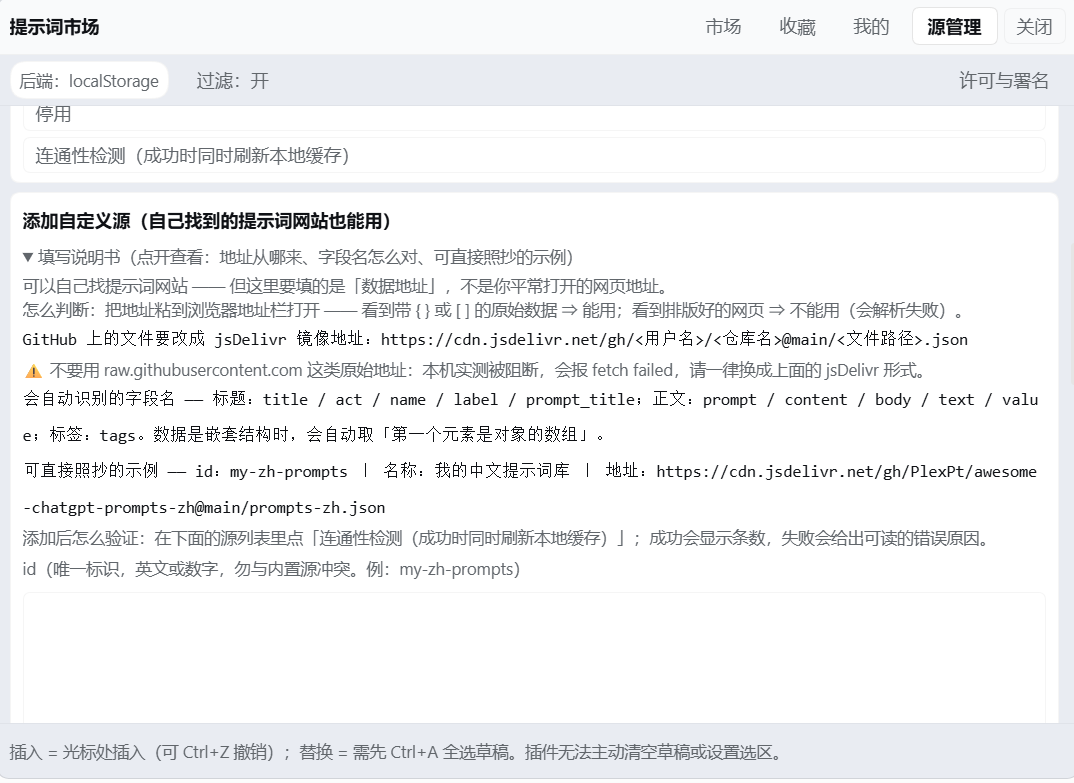1074x783 pixels.
Task: Click the example URL ending prompts-zh.json
Action: point(530,489)
